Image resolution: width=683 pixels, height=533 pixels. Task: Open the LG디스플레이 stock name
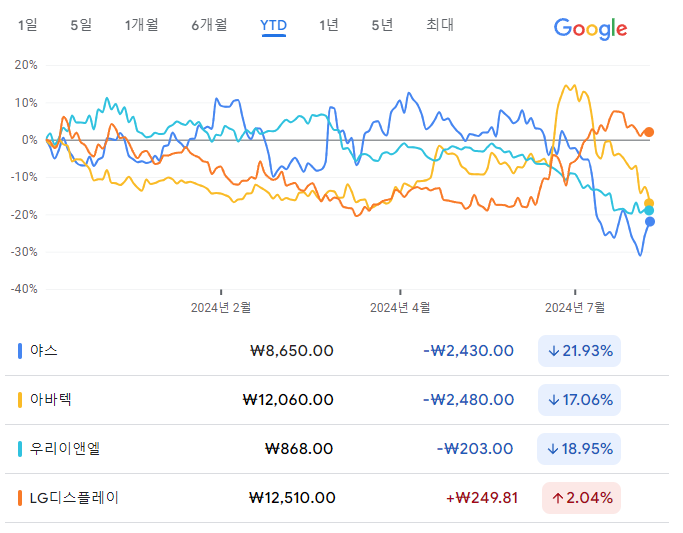74,498
